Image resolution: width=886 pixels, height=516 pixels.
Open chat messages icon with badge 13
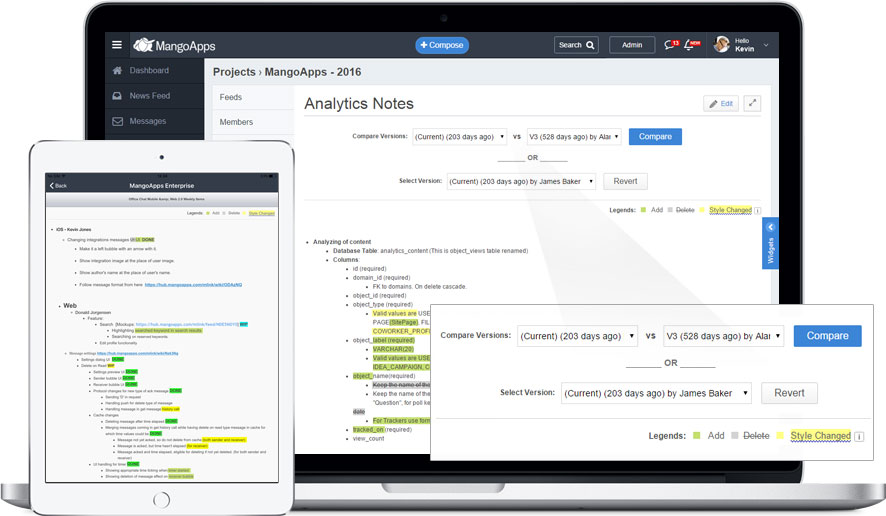coord(671,45)
